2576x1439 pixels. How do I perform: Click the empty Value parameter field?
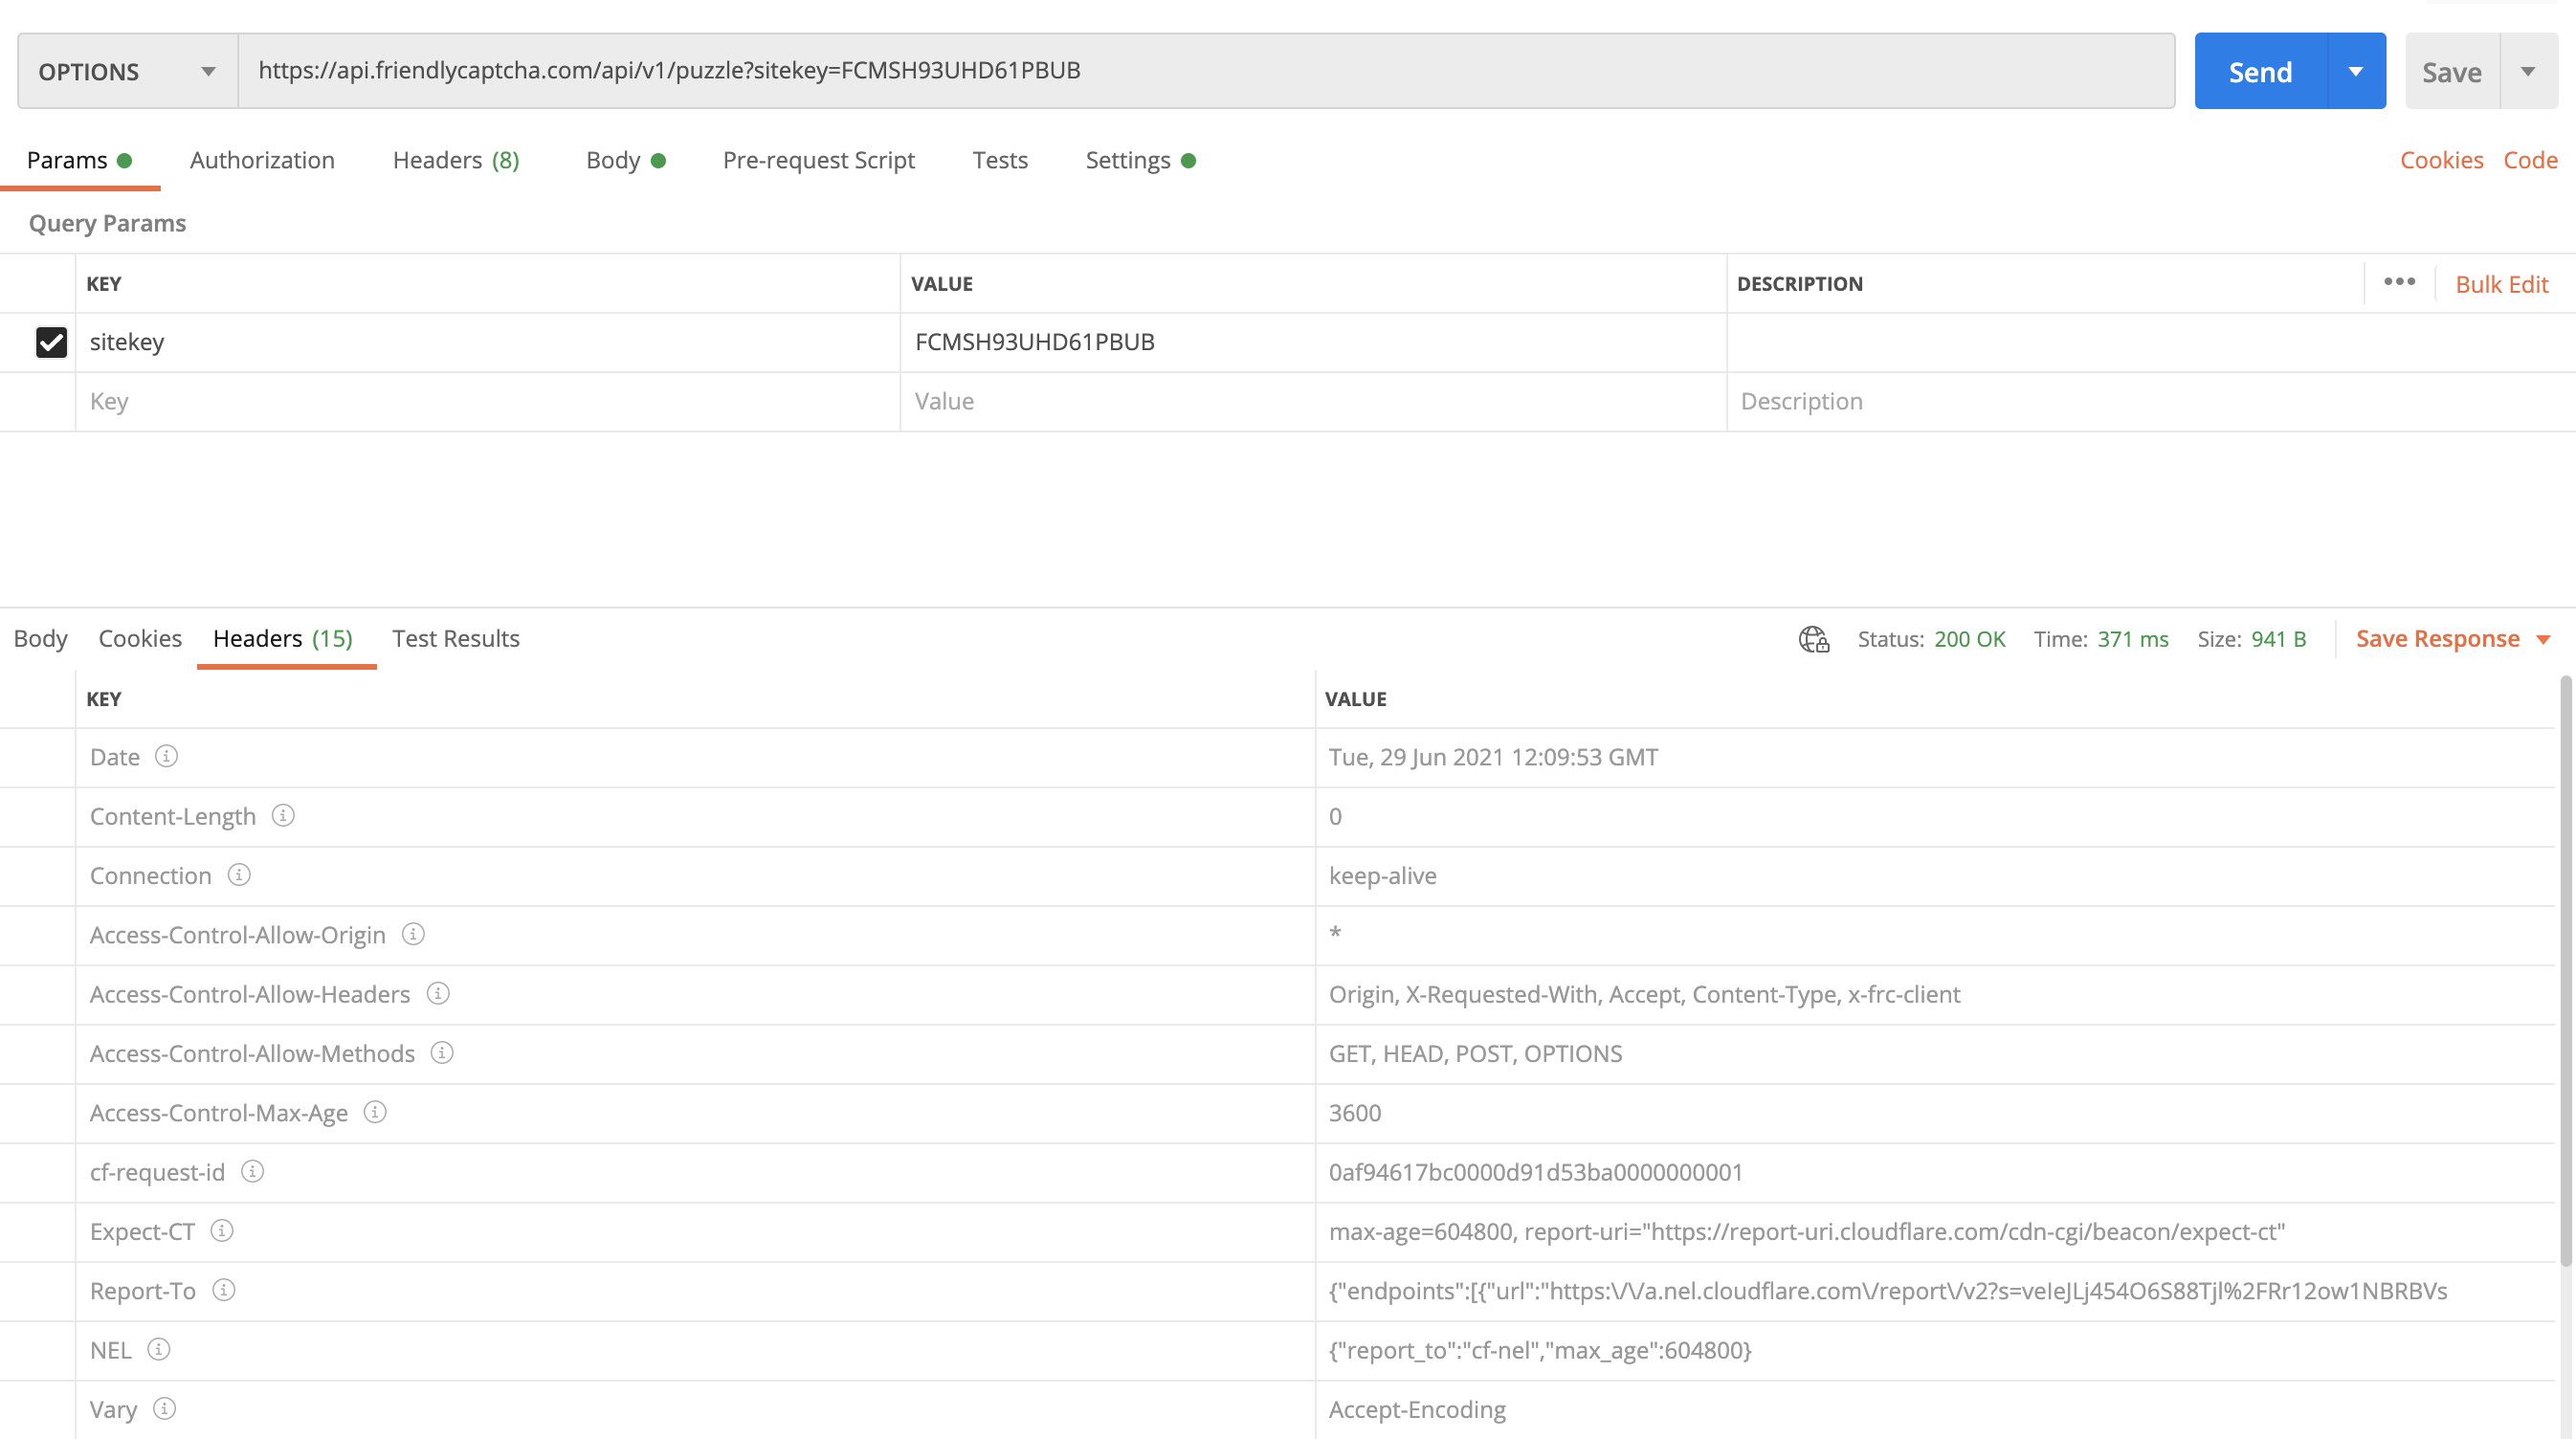tap(1313, 401)
